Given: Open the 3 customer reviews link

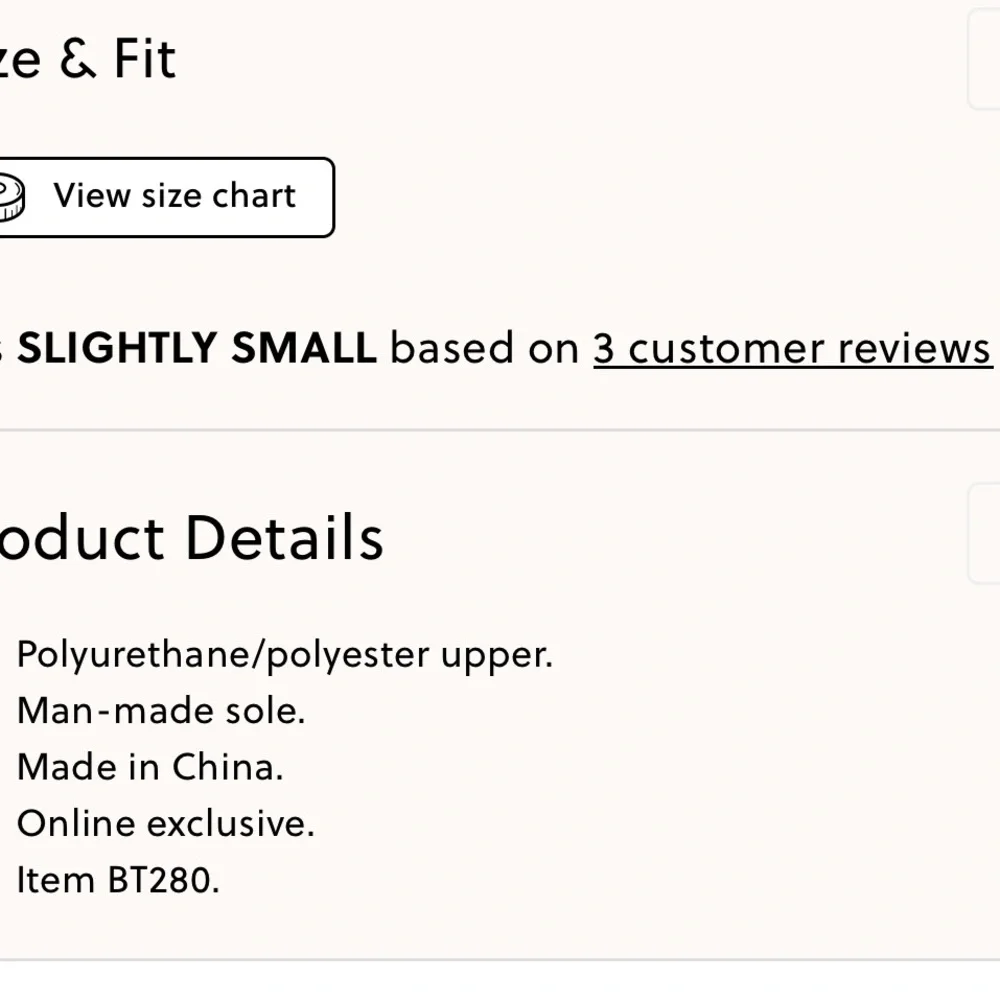Looking at the screenshot, I should 792,348.
